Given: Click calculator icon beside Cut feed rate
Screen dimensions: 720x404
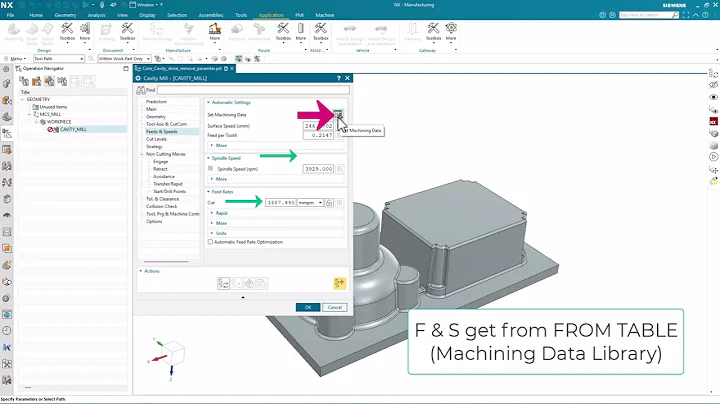Looking at the screenshot, I should click(x=339, y=202).
